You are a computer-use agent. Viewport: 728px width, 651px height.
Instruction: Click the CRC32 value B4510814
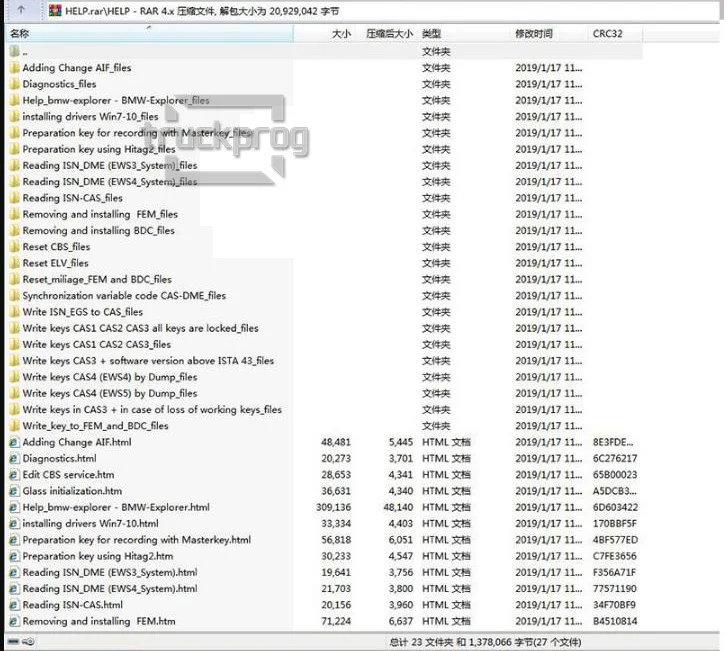pyautogui.click(x=615, y=621)
